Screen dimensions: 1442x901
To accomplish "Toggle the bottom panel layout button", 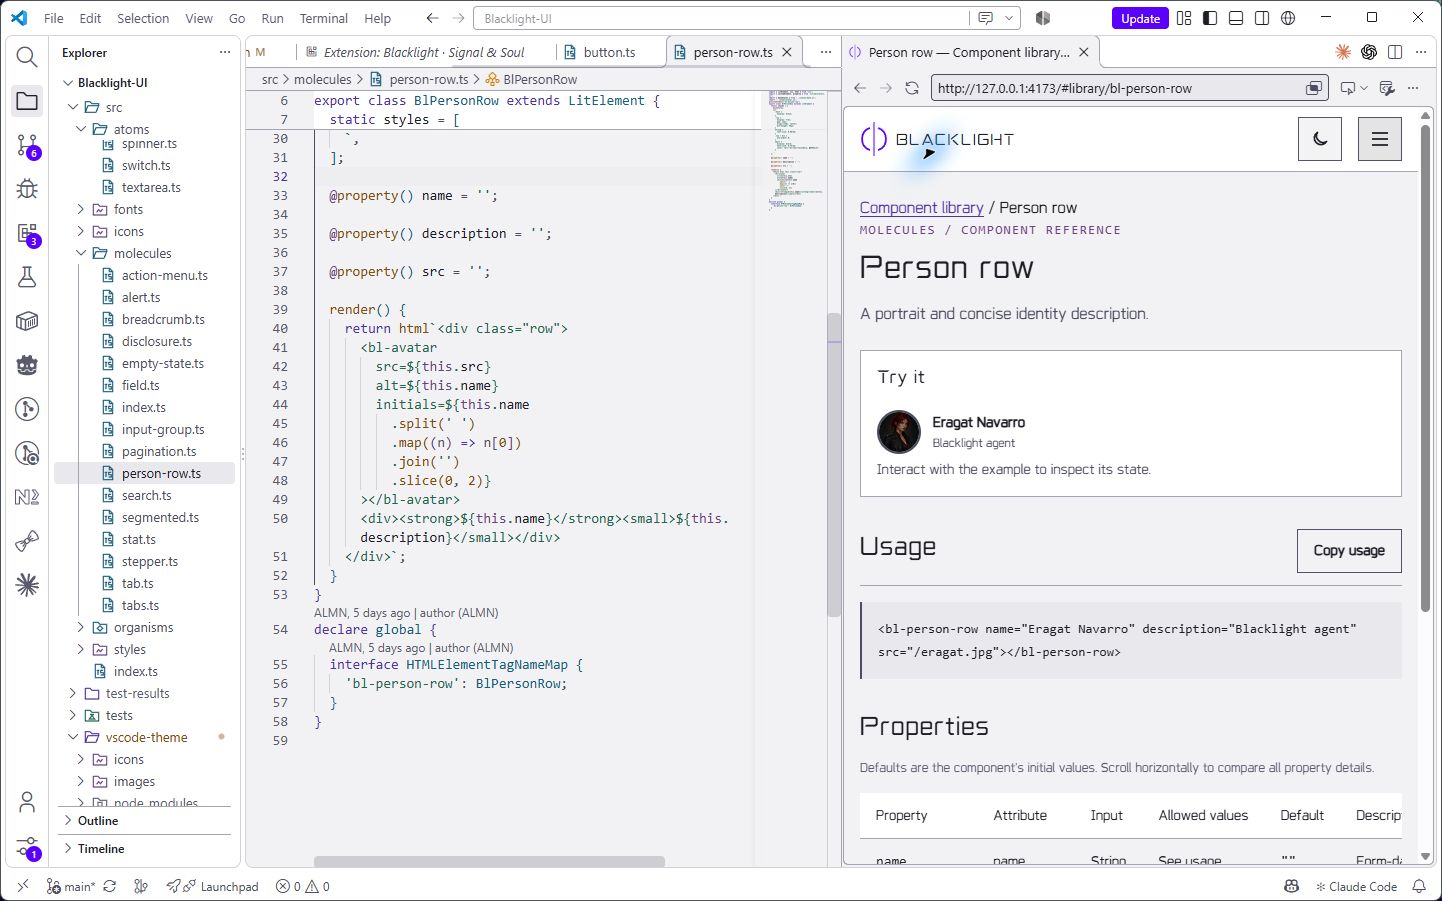I will click(1236, 18).
